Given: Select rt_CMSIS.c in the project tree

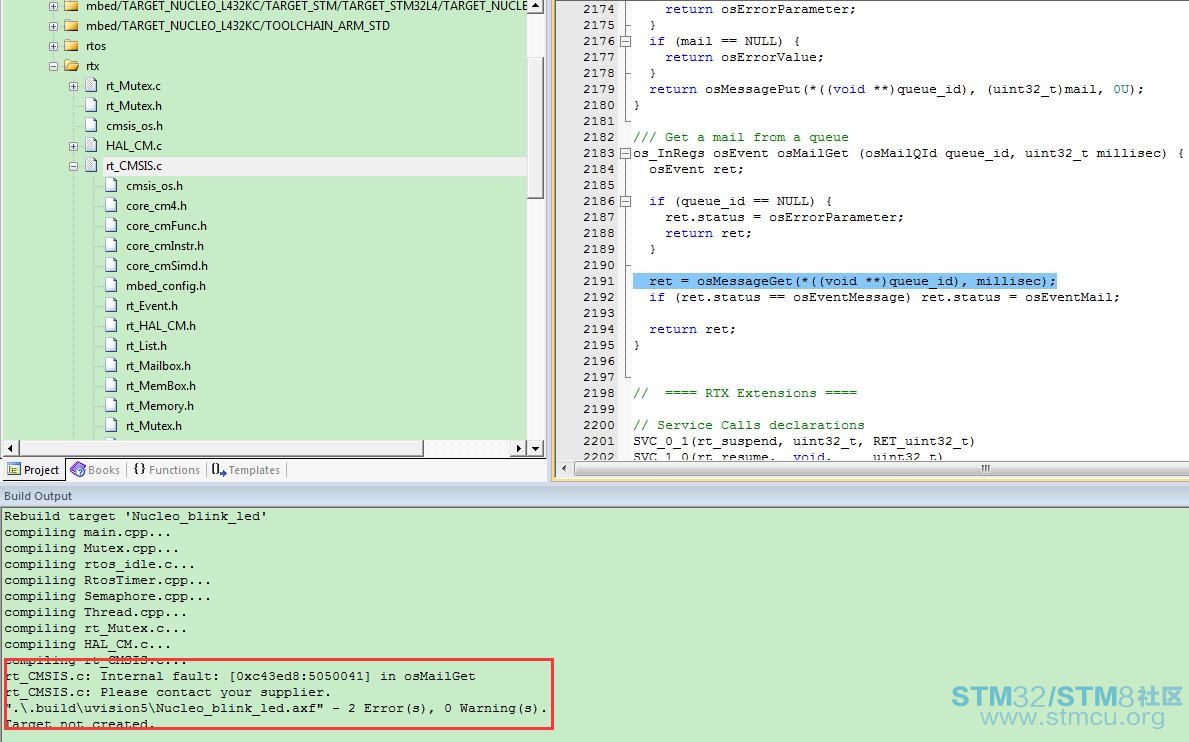Looking at the screenshot, I should pyautogui.click(x=133, y=166).
